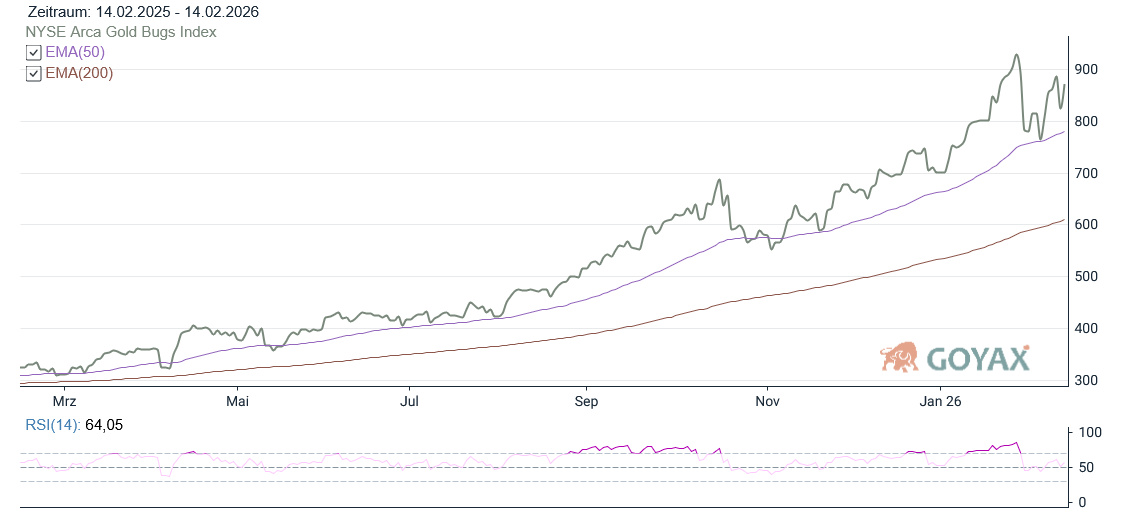1140x513 pixels.
Task: Click the 300 price axis label
Action: pyautogui.click(x=1087, y=381)
